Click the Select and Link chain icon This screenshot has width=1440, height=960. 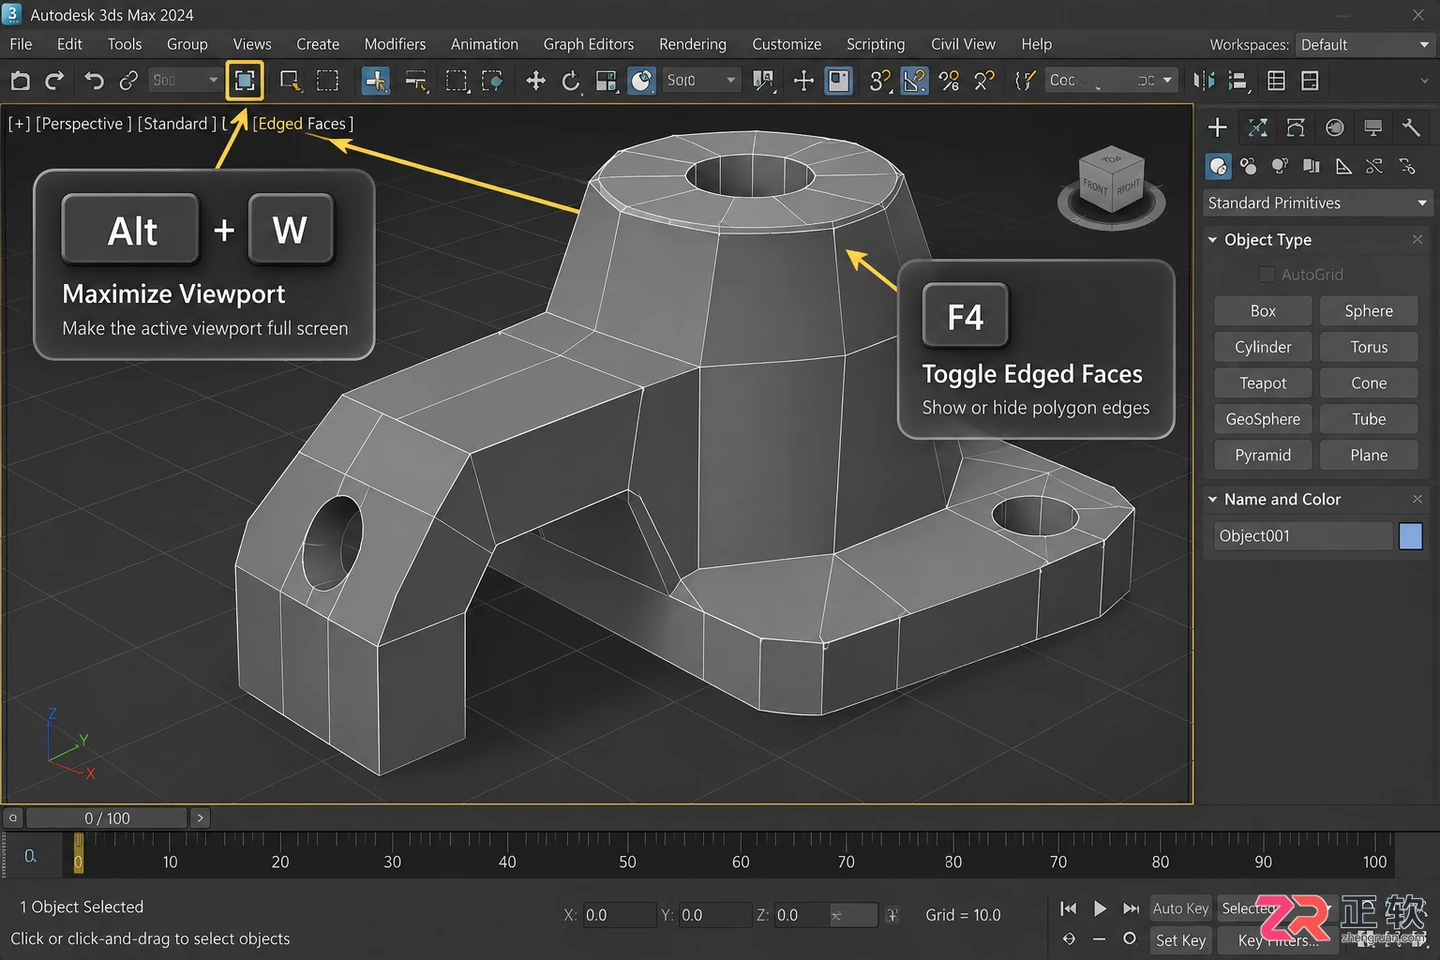(128, 81)
